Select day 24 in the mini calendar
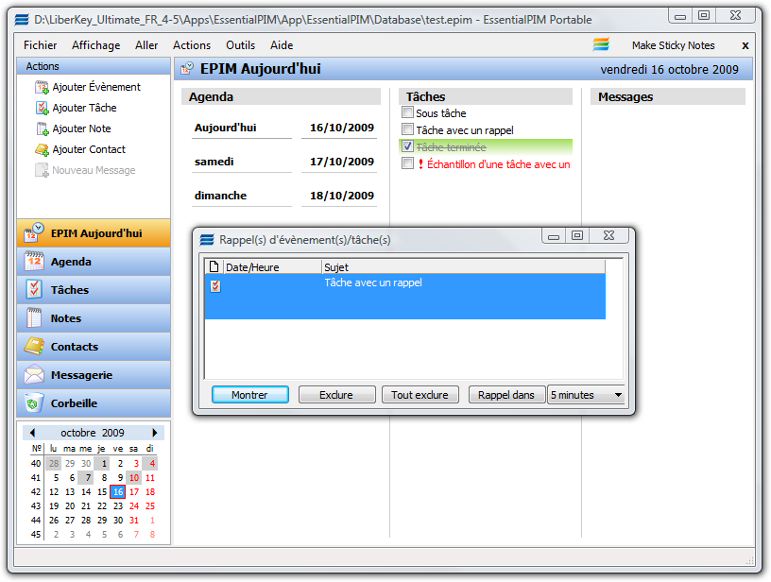 pos(134,506)
